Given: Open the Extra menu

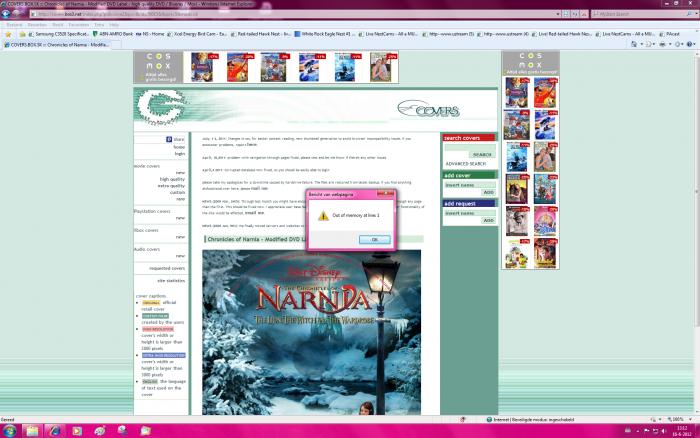Looking at the screenshot, I should click(x=99, y=25).
